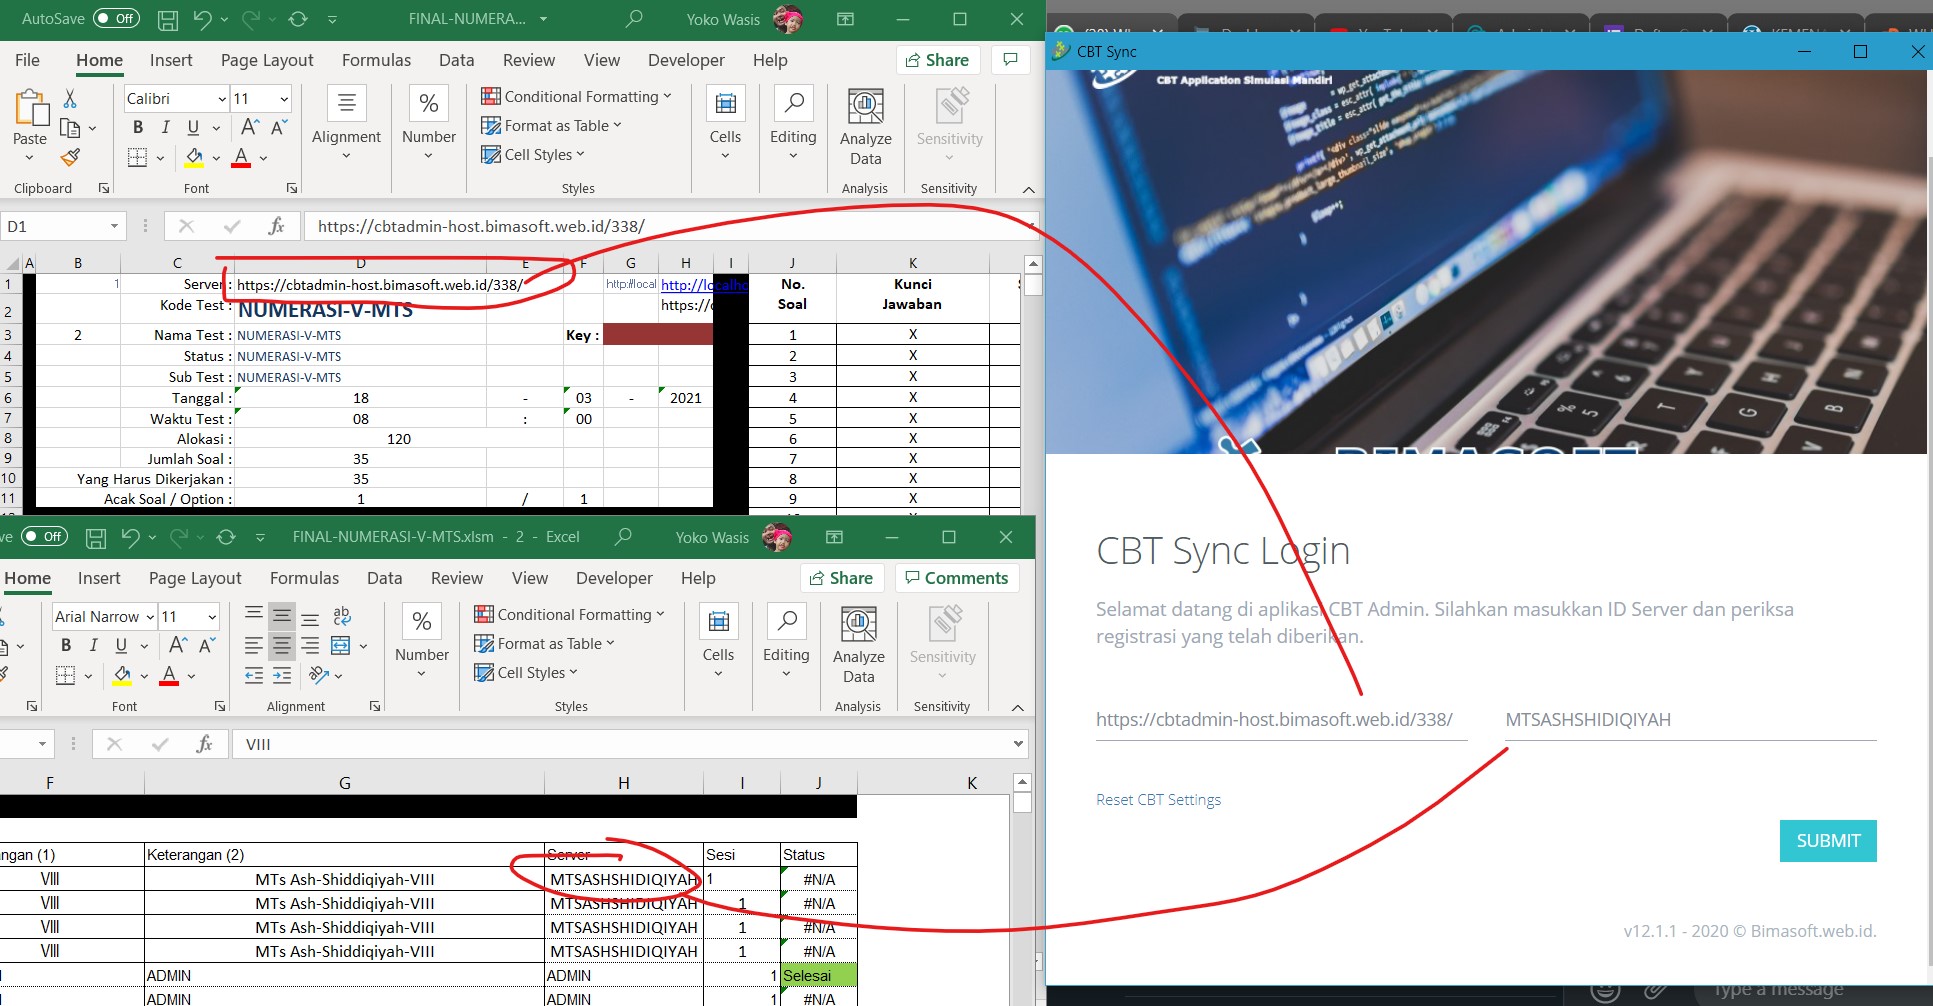Click Share button in bottom Excel window
Image resolution: width=1933 pixels, height=1006 pixels.
[x=841, y=578]
